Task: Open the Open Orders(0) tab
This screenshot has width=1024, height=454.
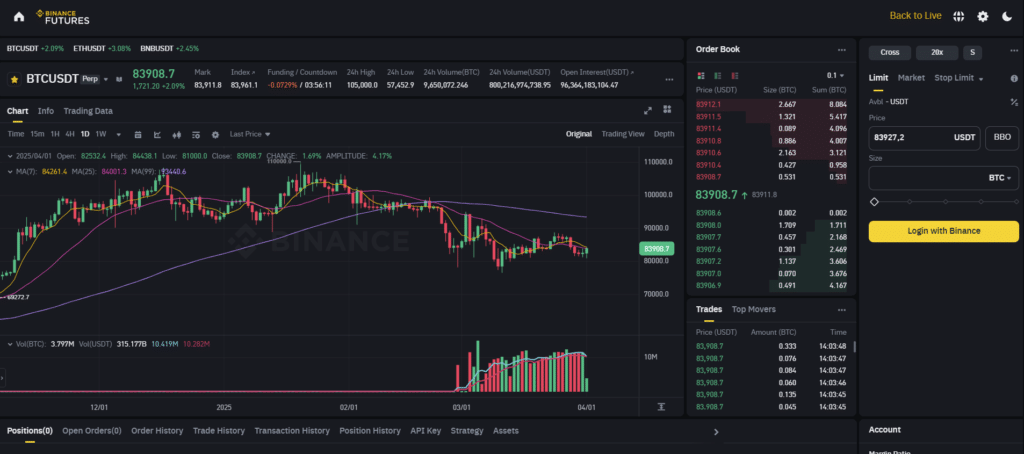Action: (x=91, y=431)
